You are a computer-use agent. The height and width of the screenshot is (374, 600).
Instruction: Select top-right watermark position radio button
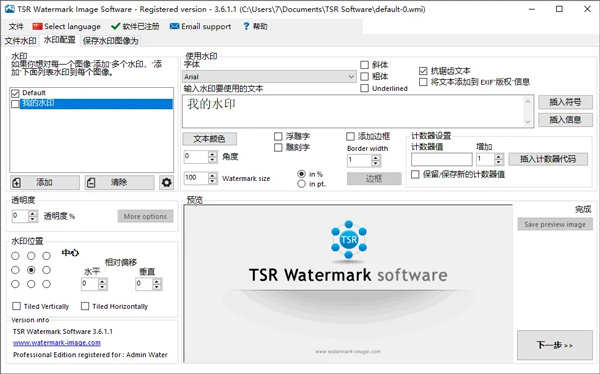47,256
